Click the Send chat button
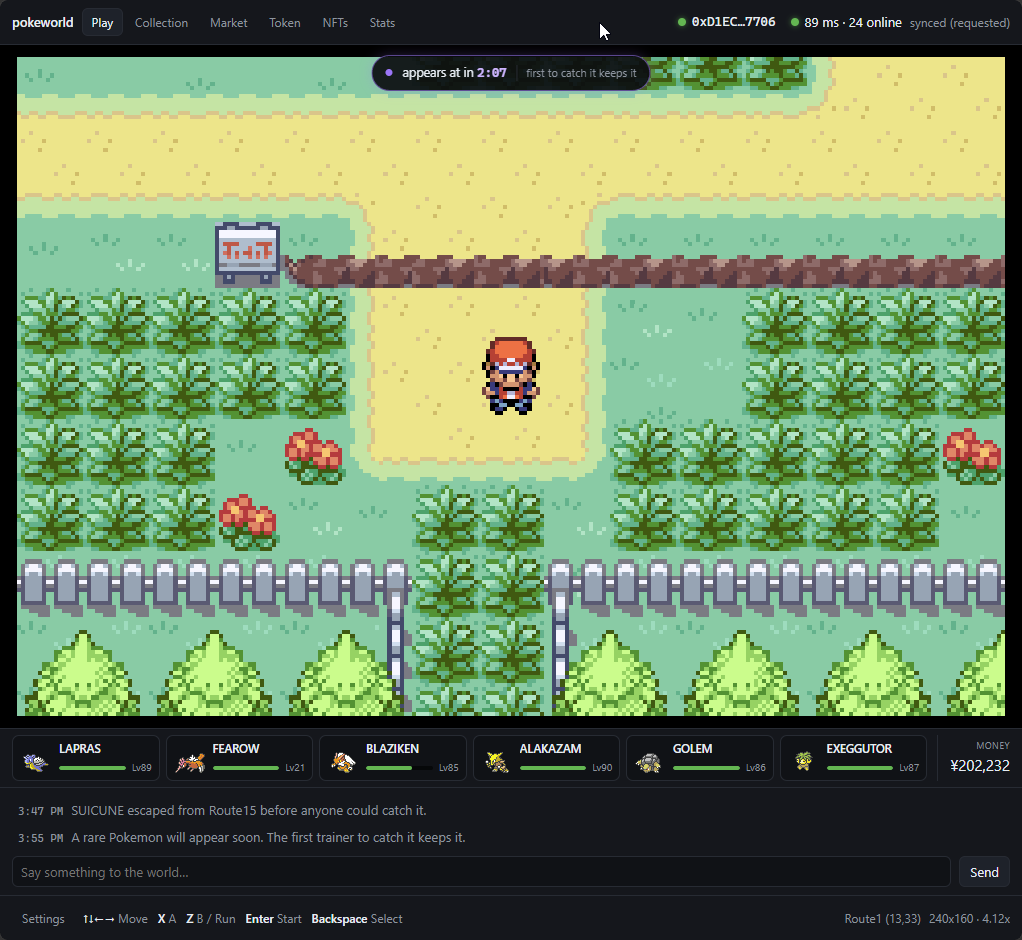The height and width of the screenshot is (940, 1022). (x=984, y=872)
